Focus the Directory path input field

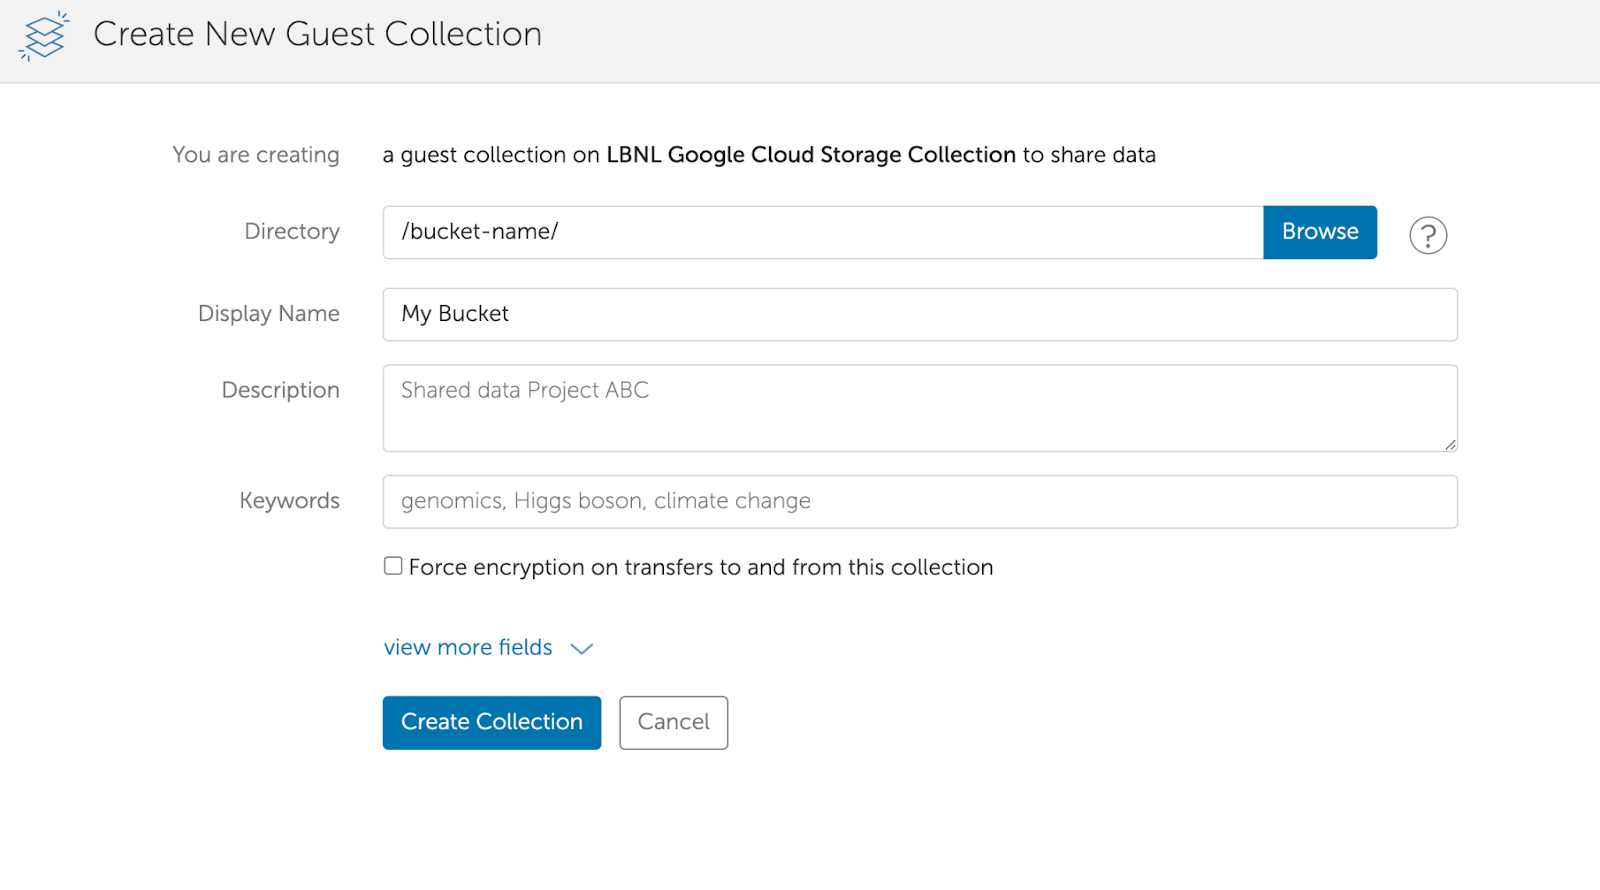pos(823,232)
